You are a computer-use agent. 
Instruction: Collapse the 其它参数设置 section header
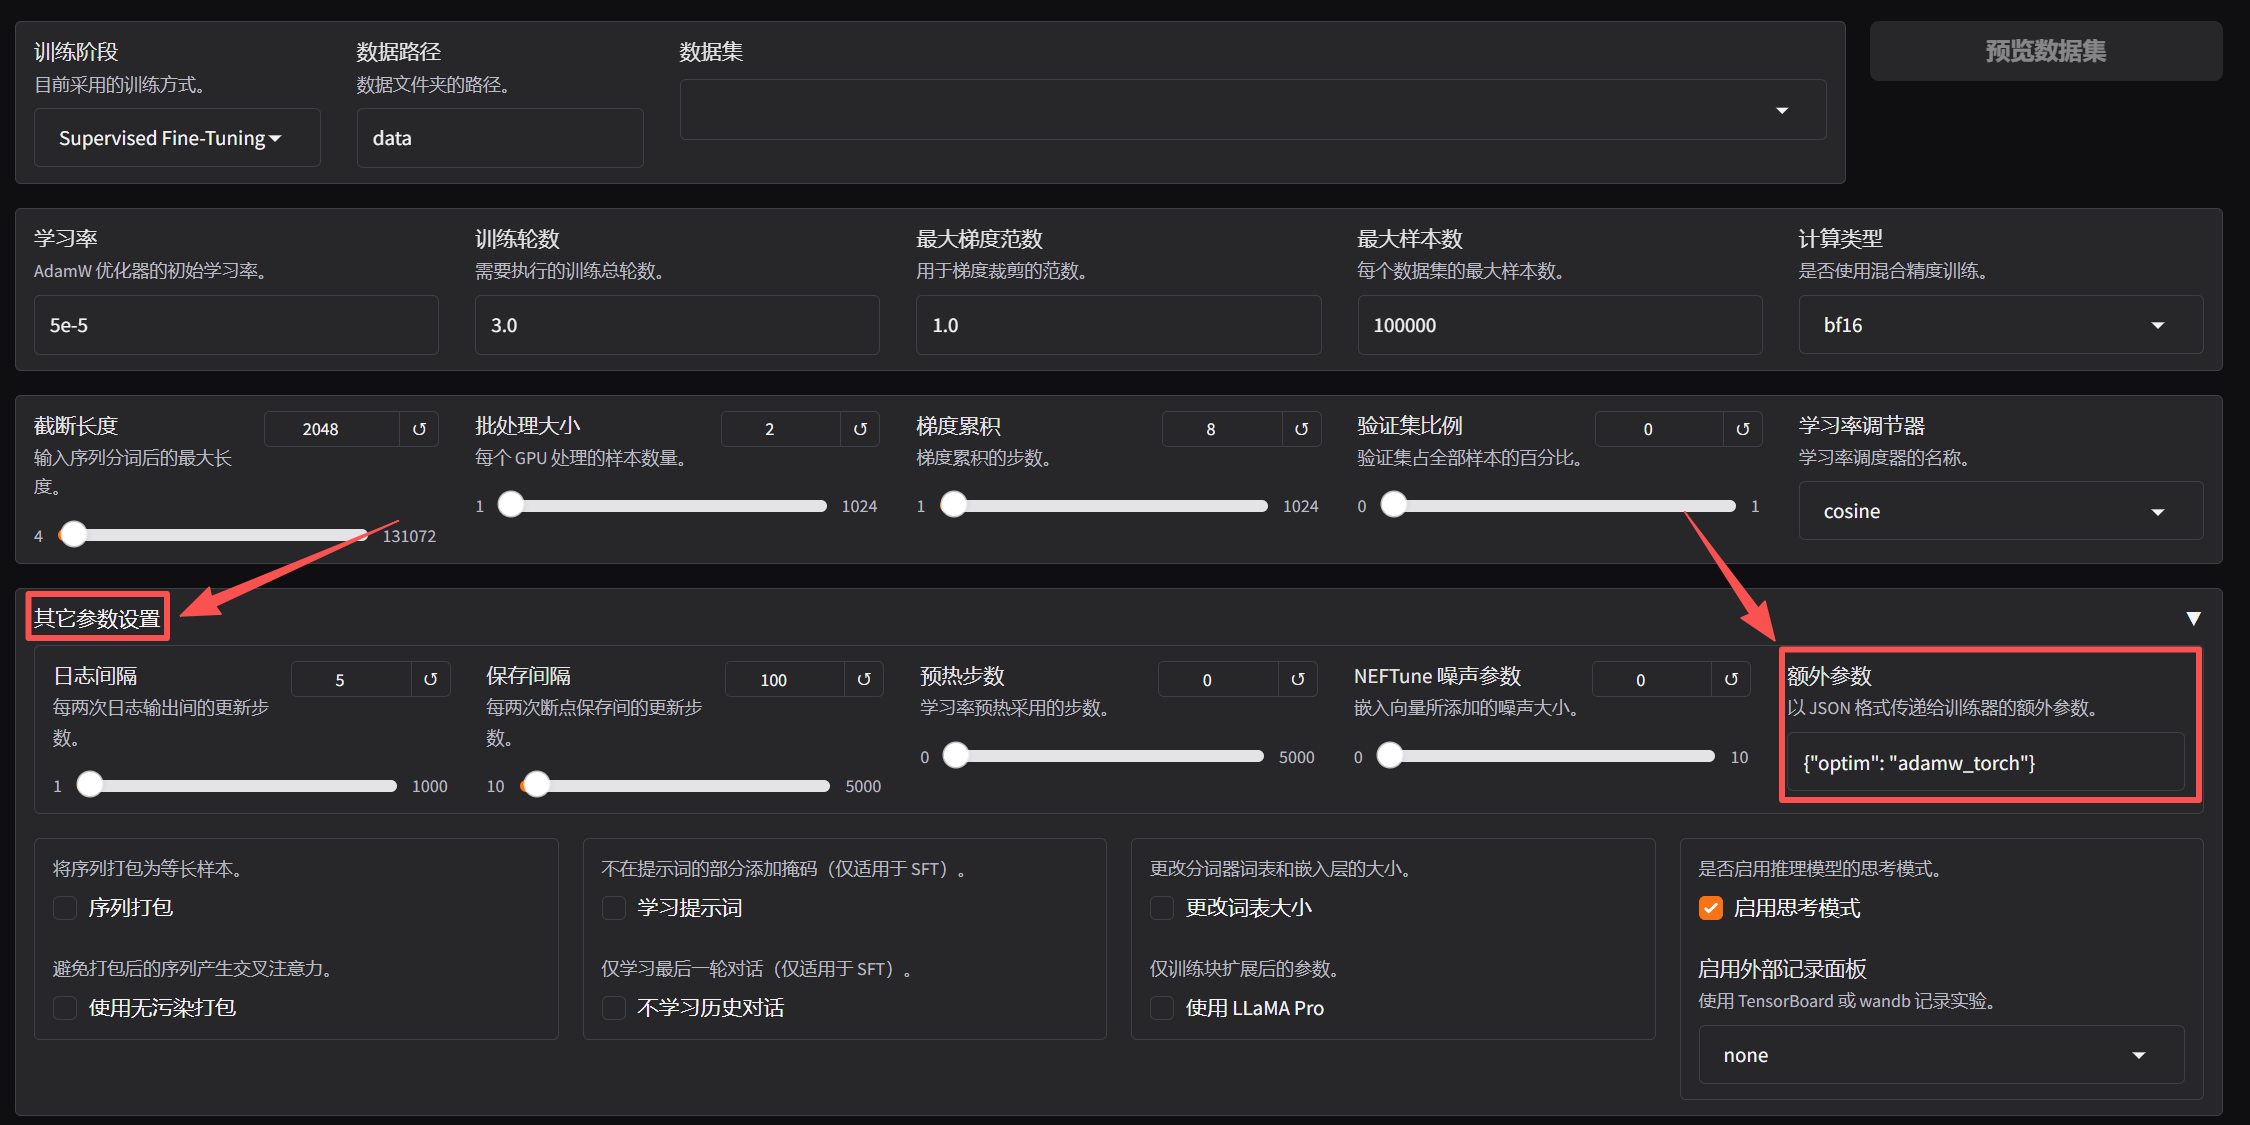pos(97,618)
